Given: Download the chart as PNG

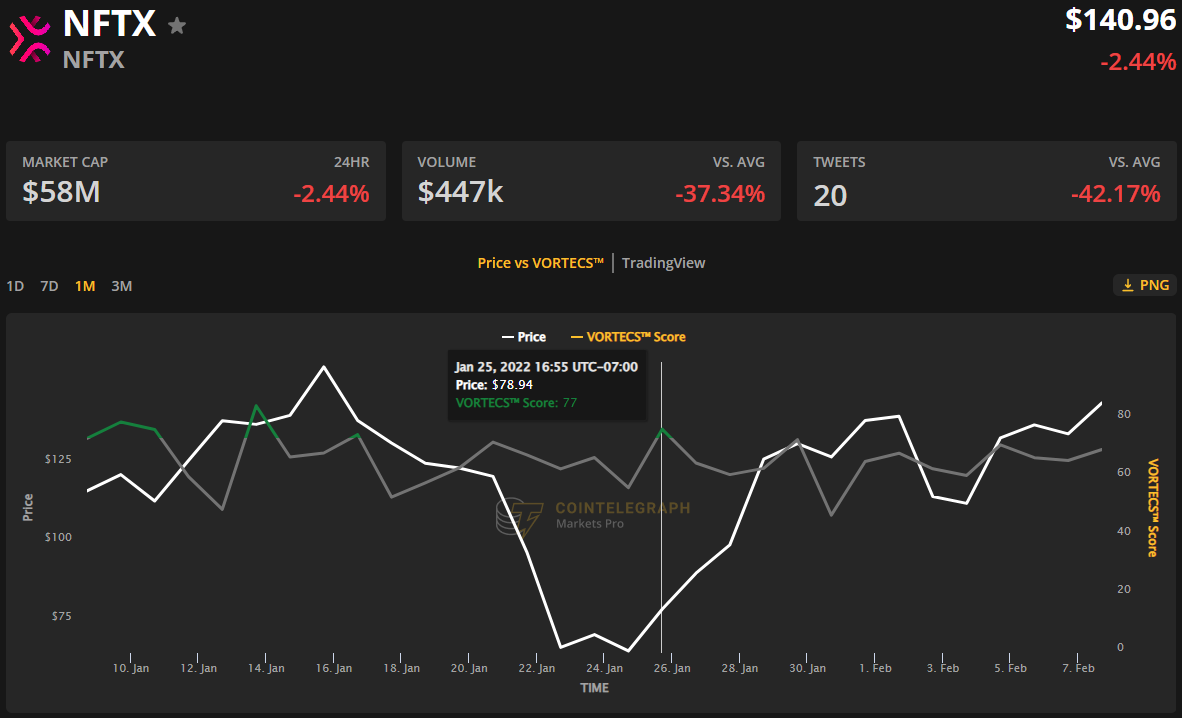Looking at the screenshot, I should click(1144, 285).
